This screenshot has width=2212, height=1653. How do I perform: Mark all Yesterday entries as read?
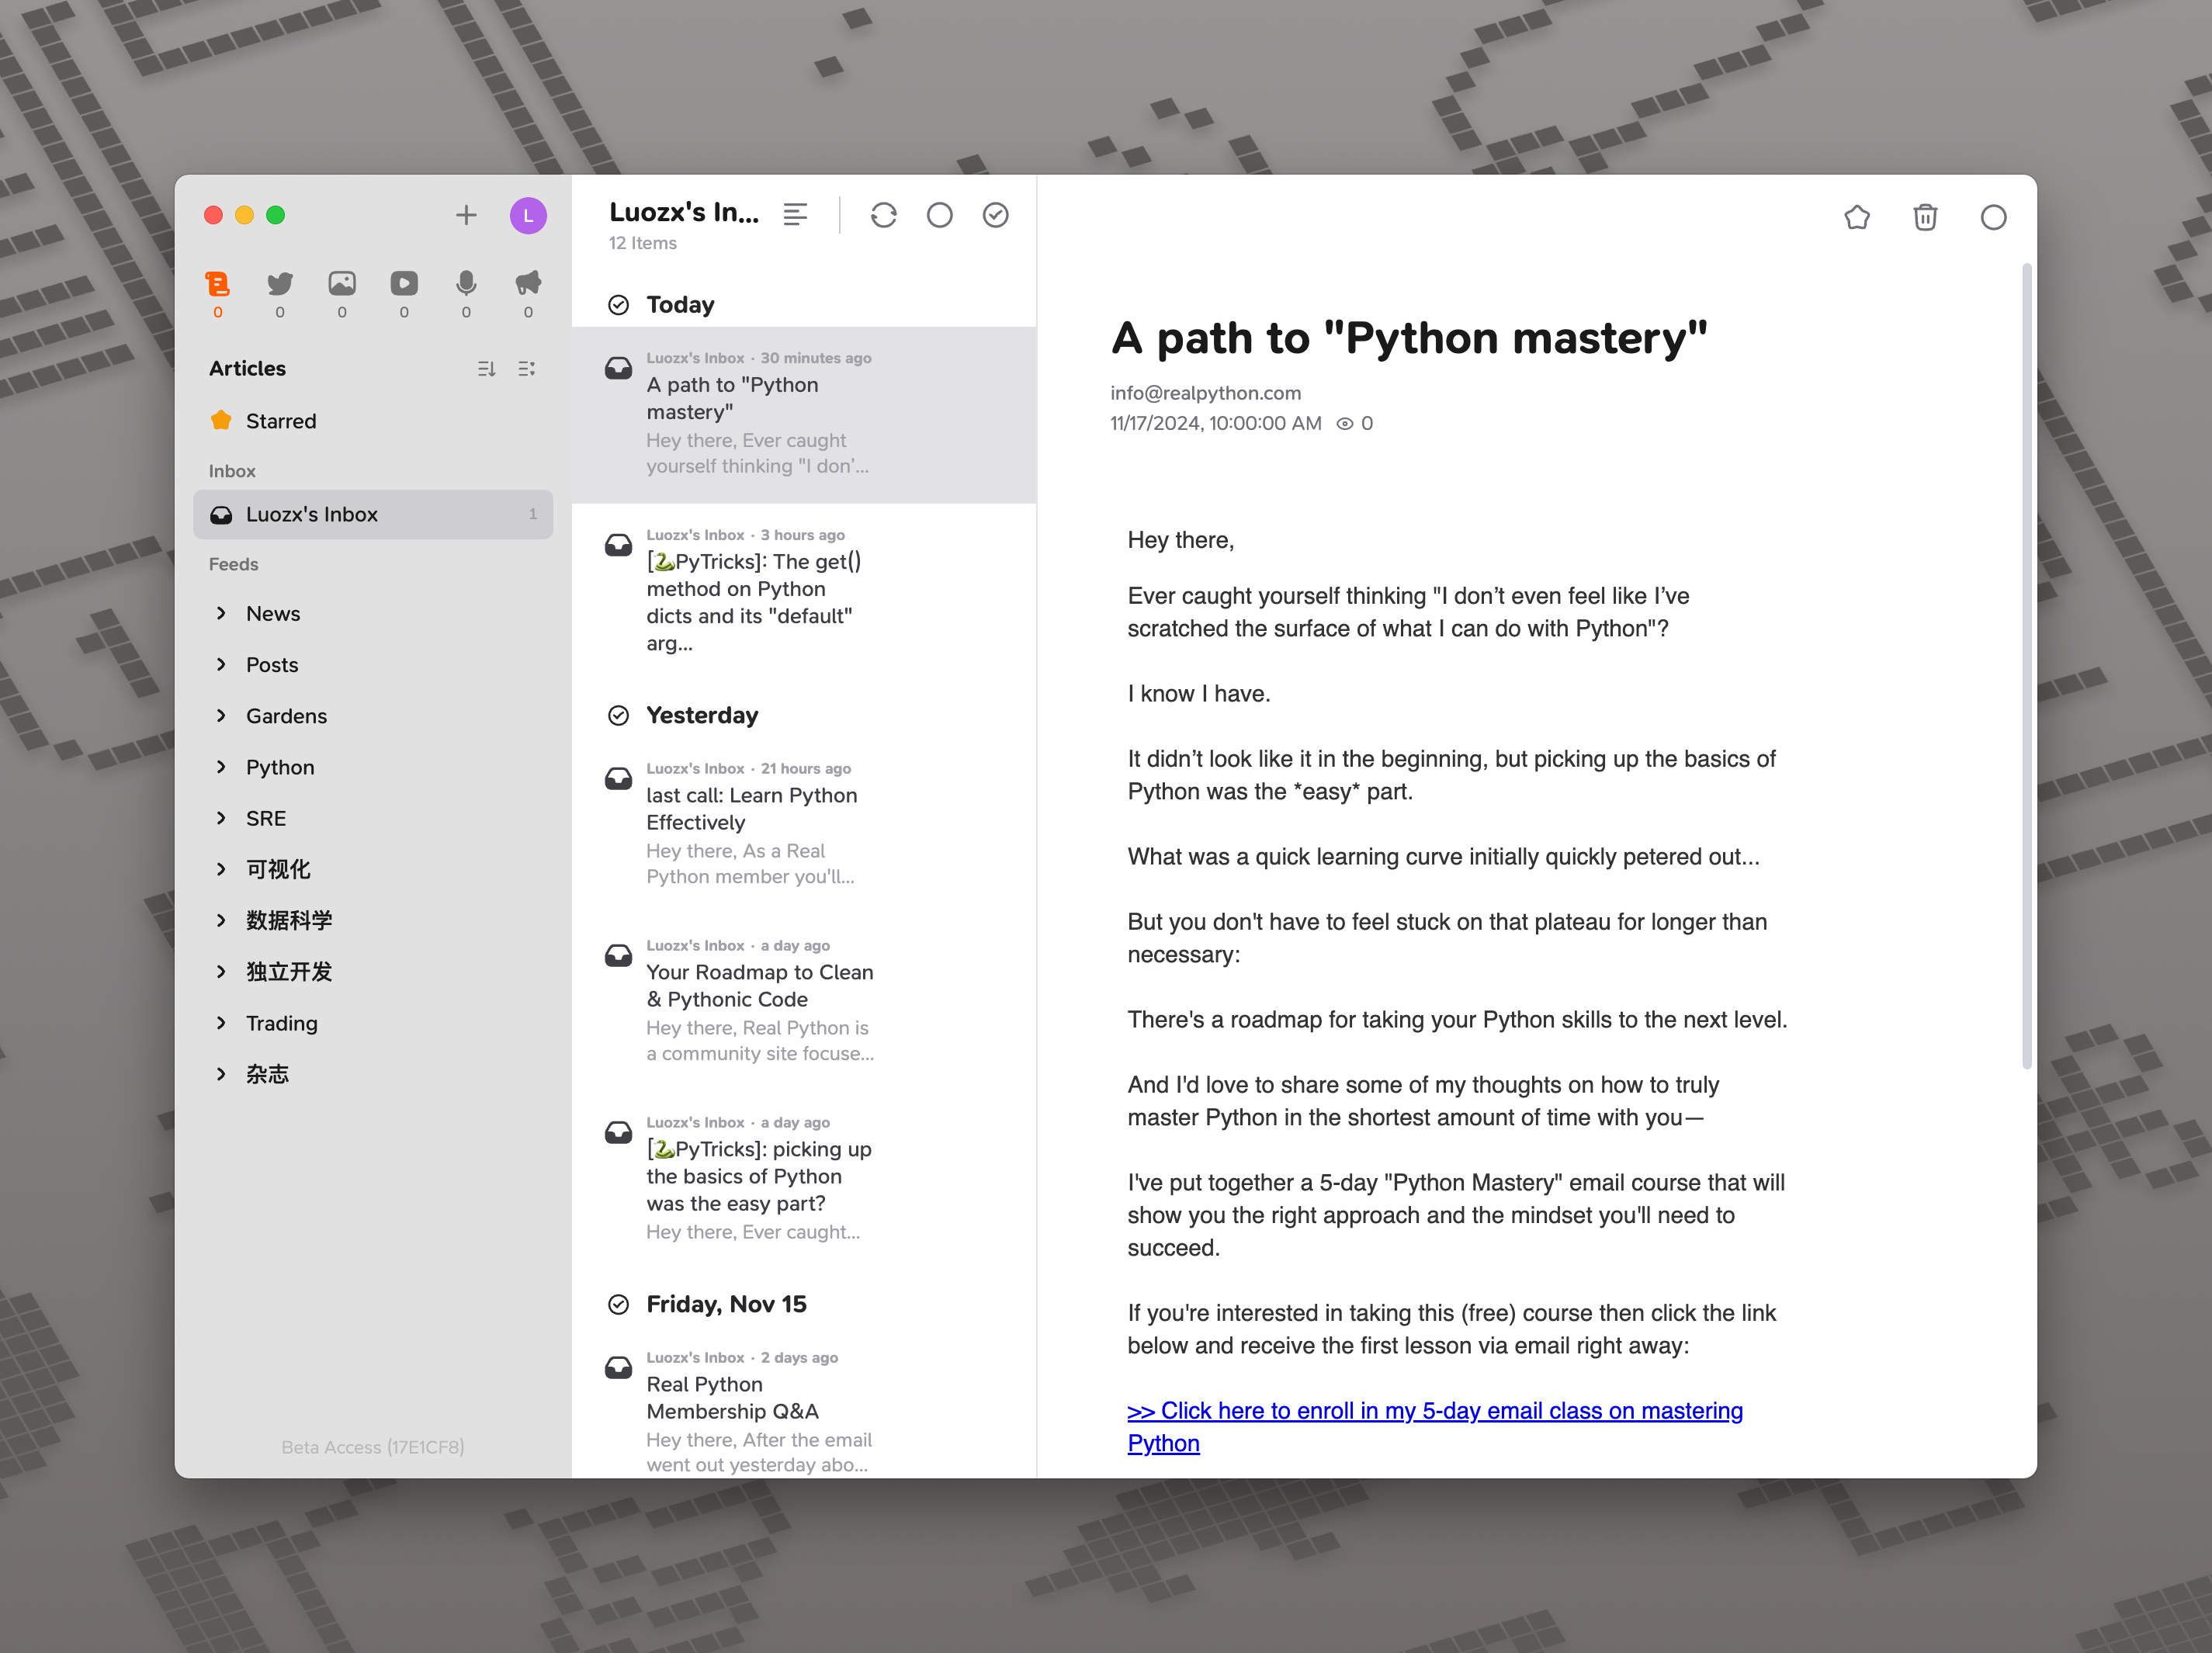tap(619, 716)
